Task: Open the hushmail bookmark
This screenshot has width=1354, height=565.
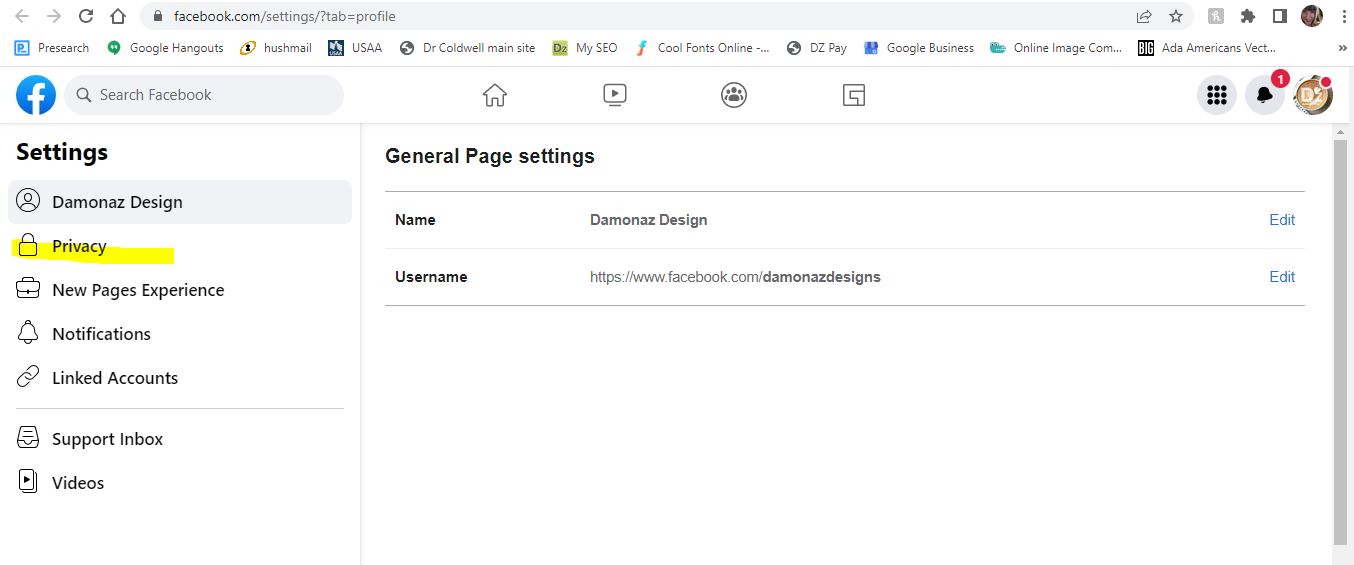Action: point(276,48)
